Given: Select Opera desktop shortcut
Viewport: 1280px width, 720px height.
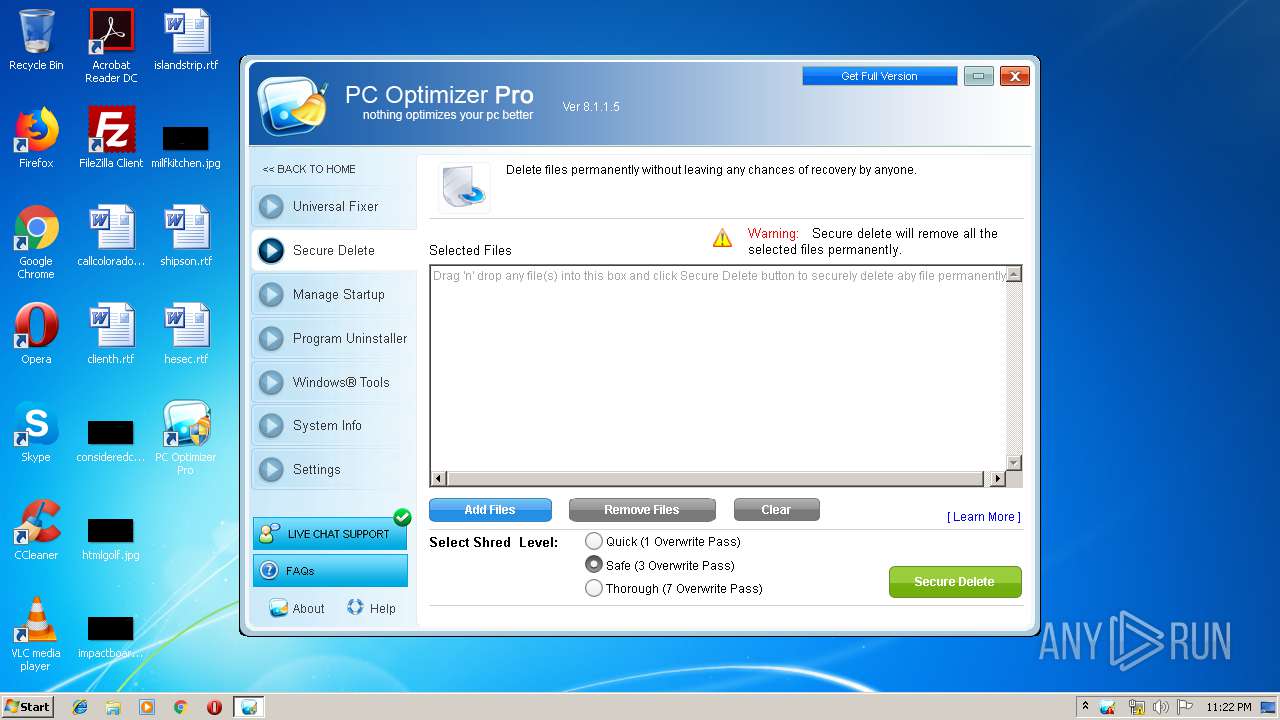Looking at the screenshot, I should [x=36, y=334].
